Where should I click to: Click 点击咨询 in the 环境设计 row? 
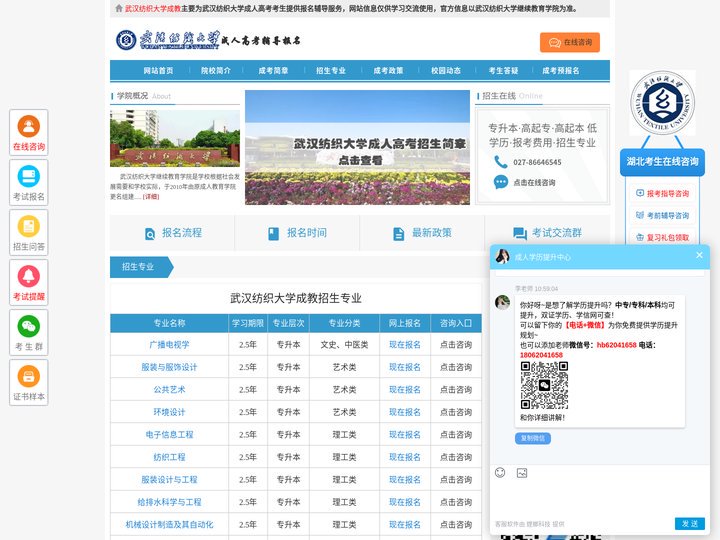tap(456, 412)
